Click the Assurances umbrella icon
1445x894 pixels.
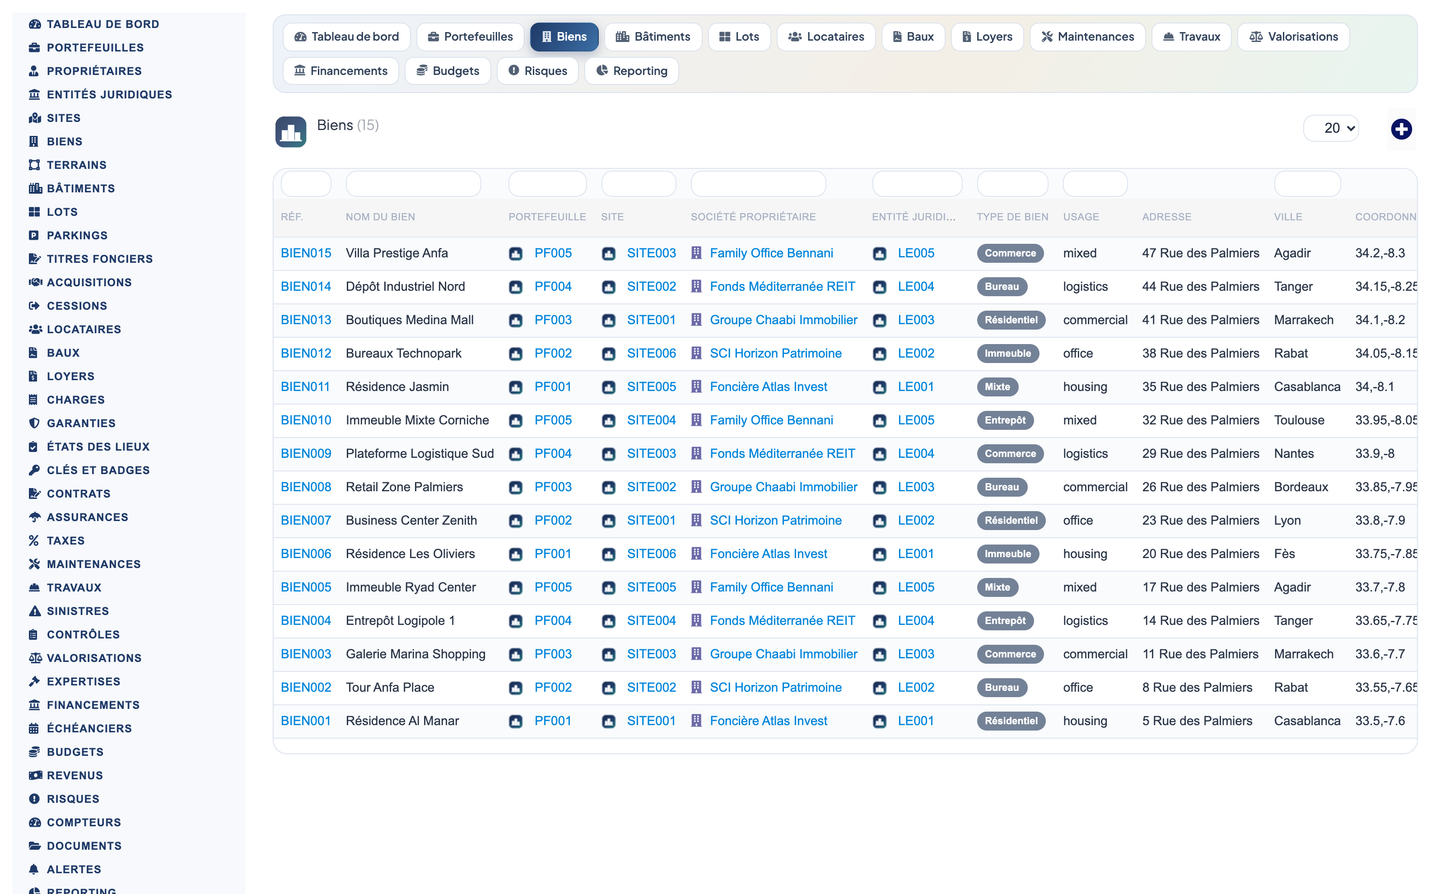pyautogui.click(x=35, y=517)
